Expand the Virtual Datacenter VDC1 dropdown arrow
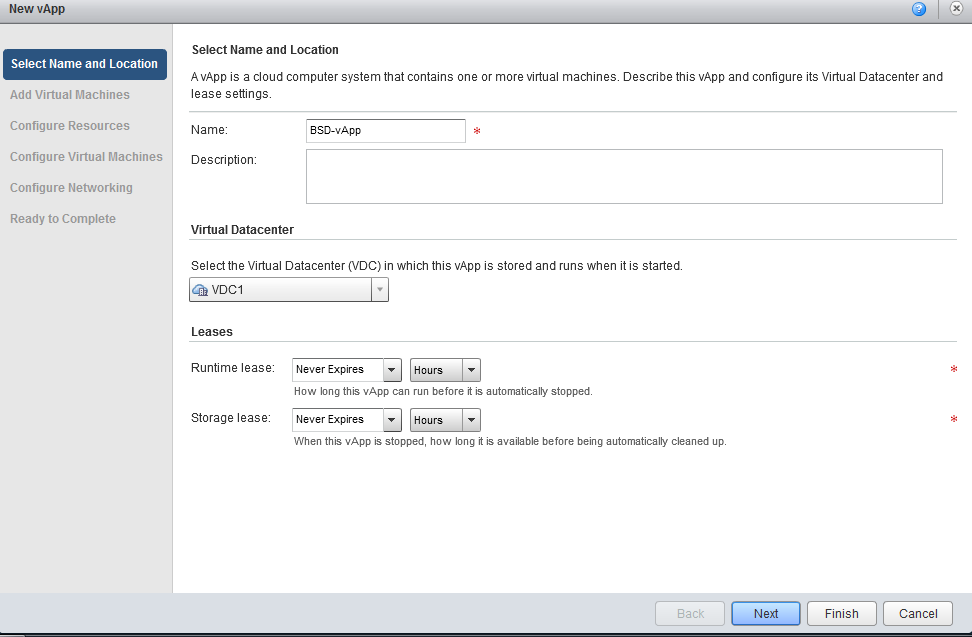Screen dimensions: 972x637 pyautogui.click(x=380, y=289)
